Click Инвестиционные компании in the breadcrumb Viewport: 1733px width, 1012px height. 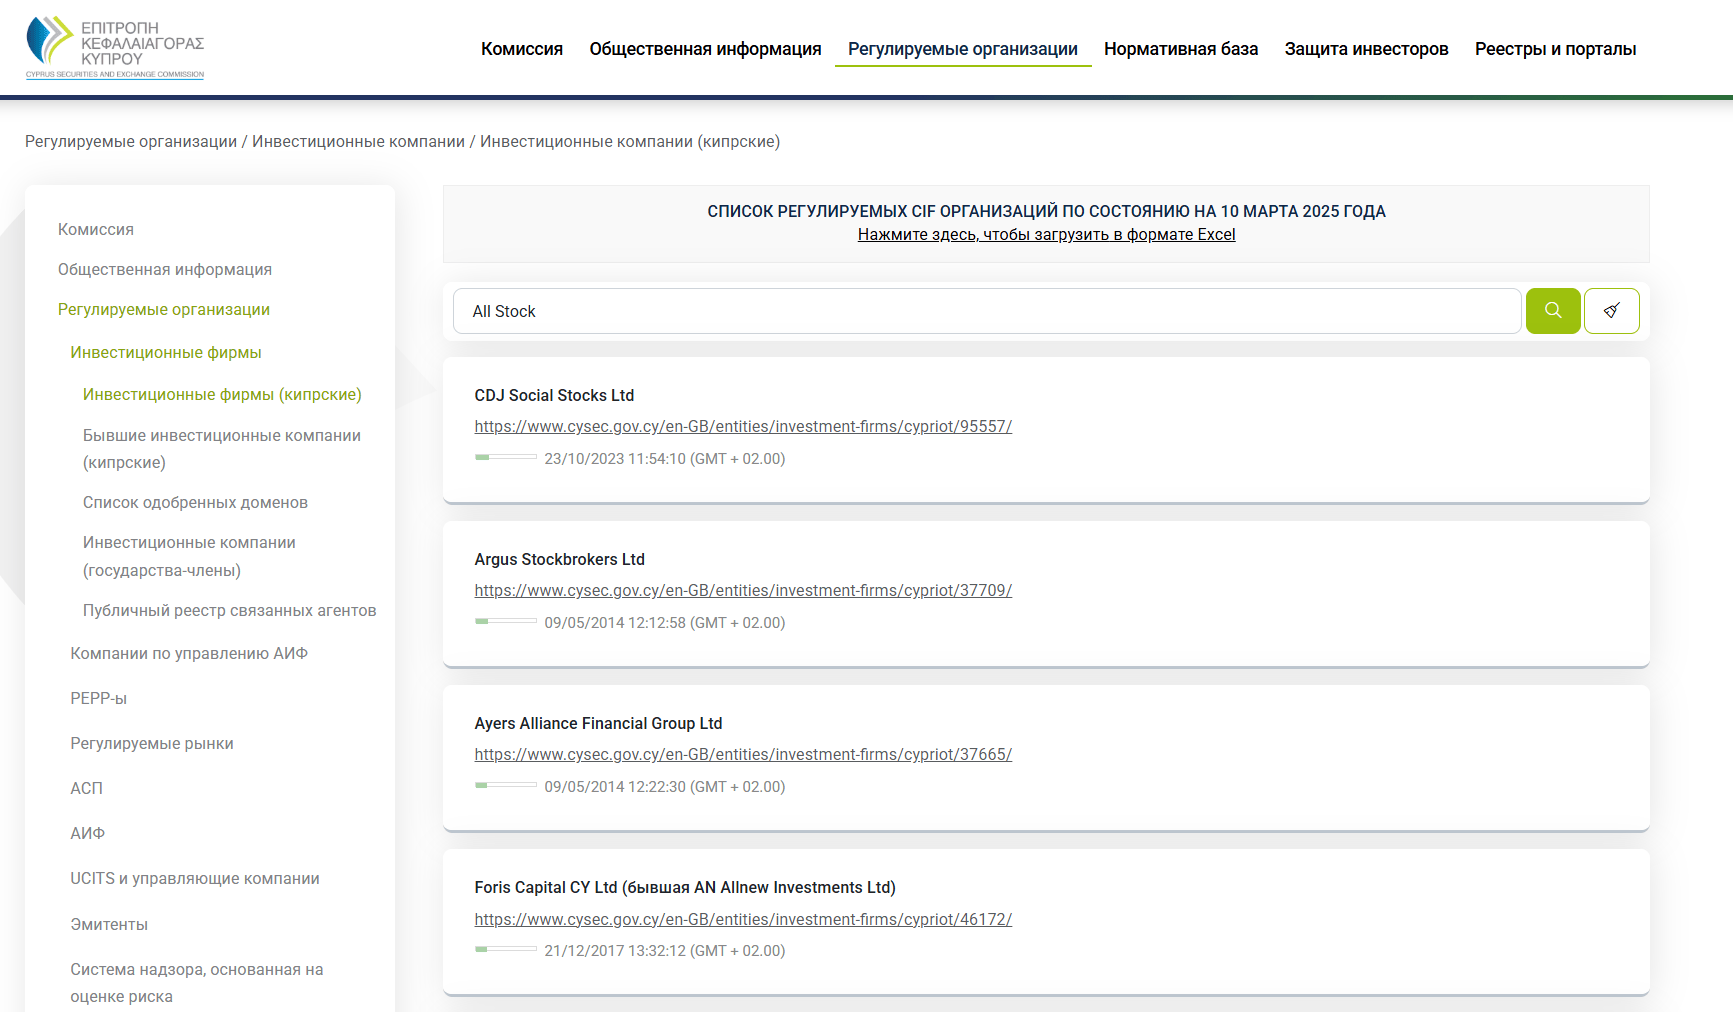point(358,142)
